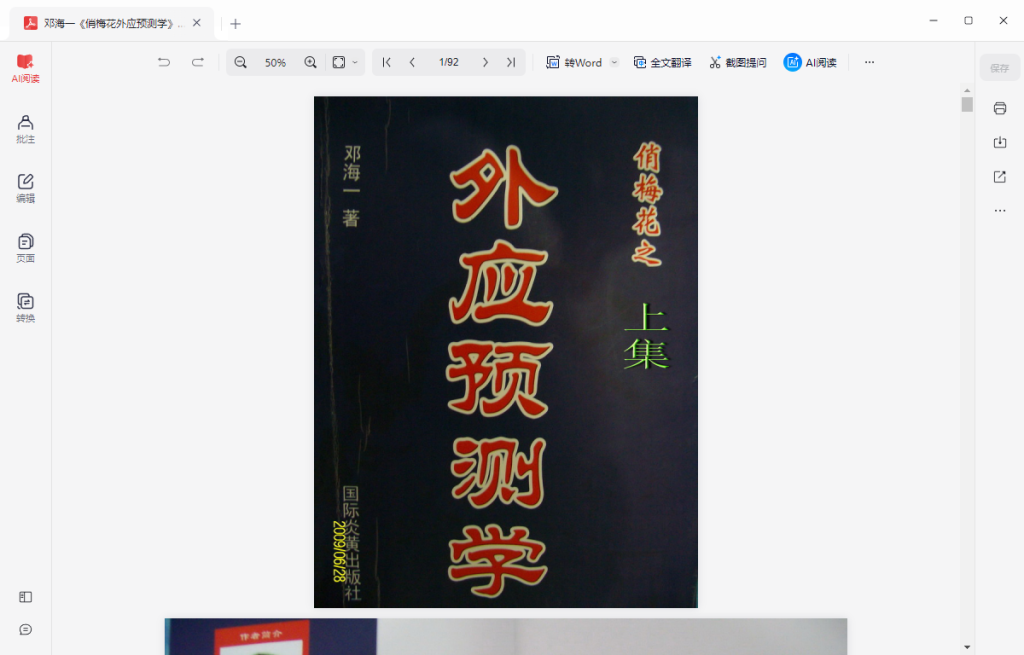
Task: Toggle the sidebar panel at bottom left
Action: [24, 597]
